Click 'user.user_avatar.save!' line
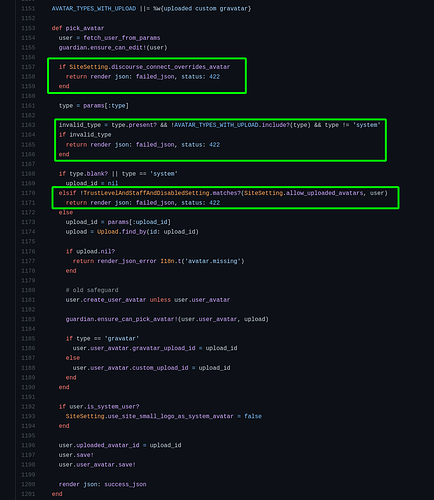 (97, 465)
